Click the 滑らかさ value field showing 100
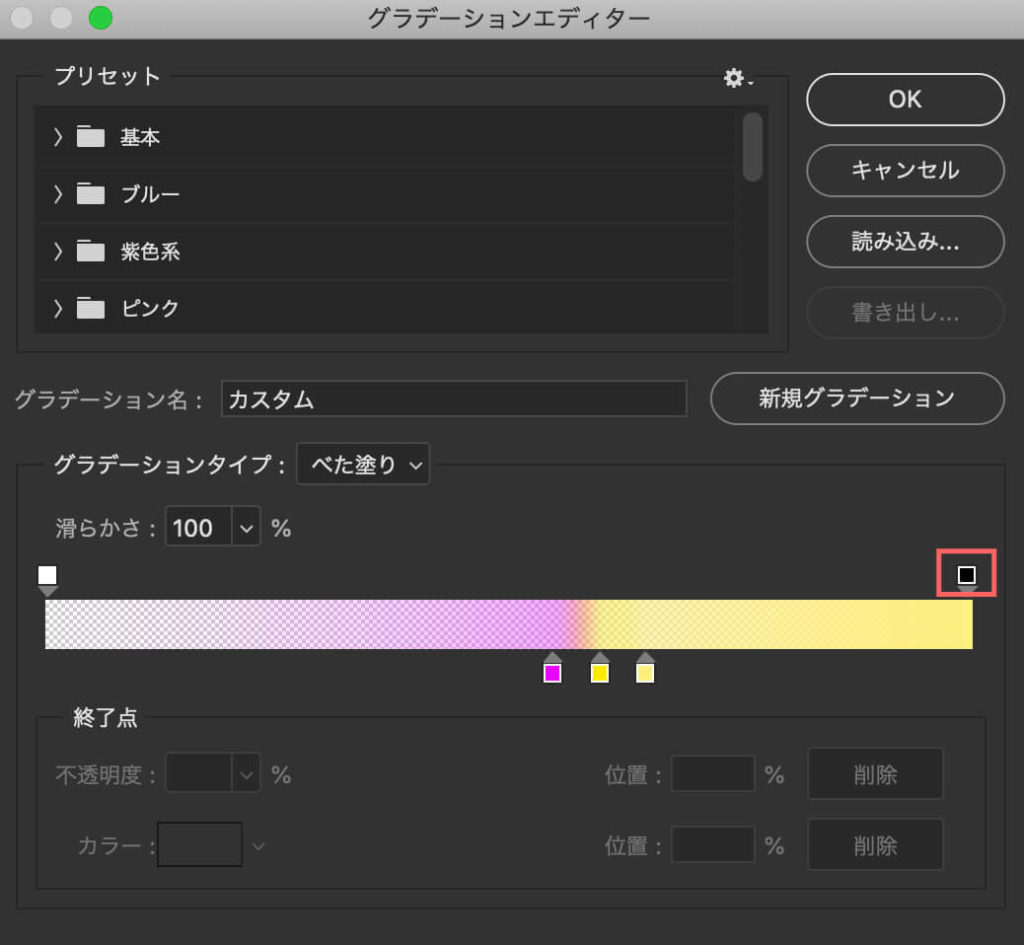1024x945 pixels. (x=199, y=527)
